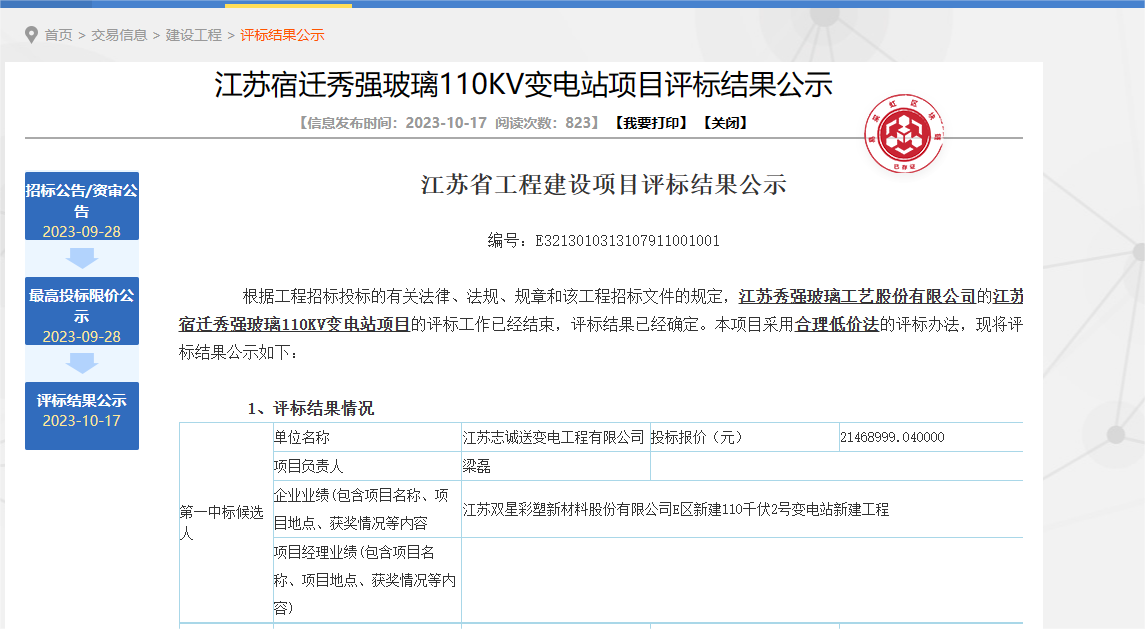Click the project leader name 梁磊

[477, 466]
